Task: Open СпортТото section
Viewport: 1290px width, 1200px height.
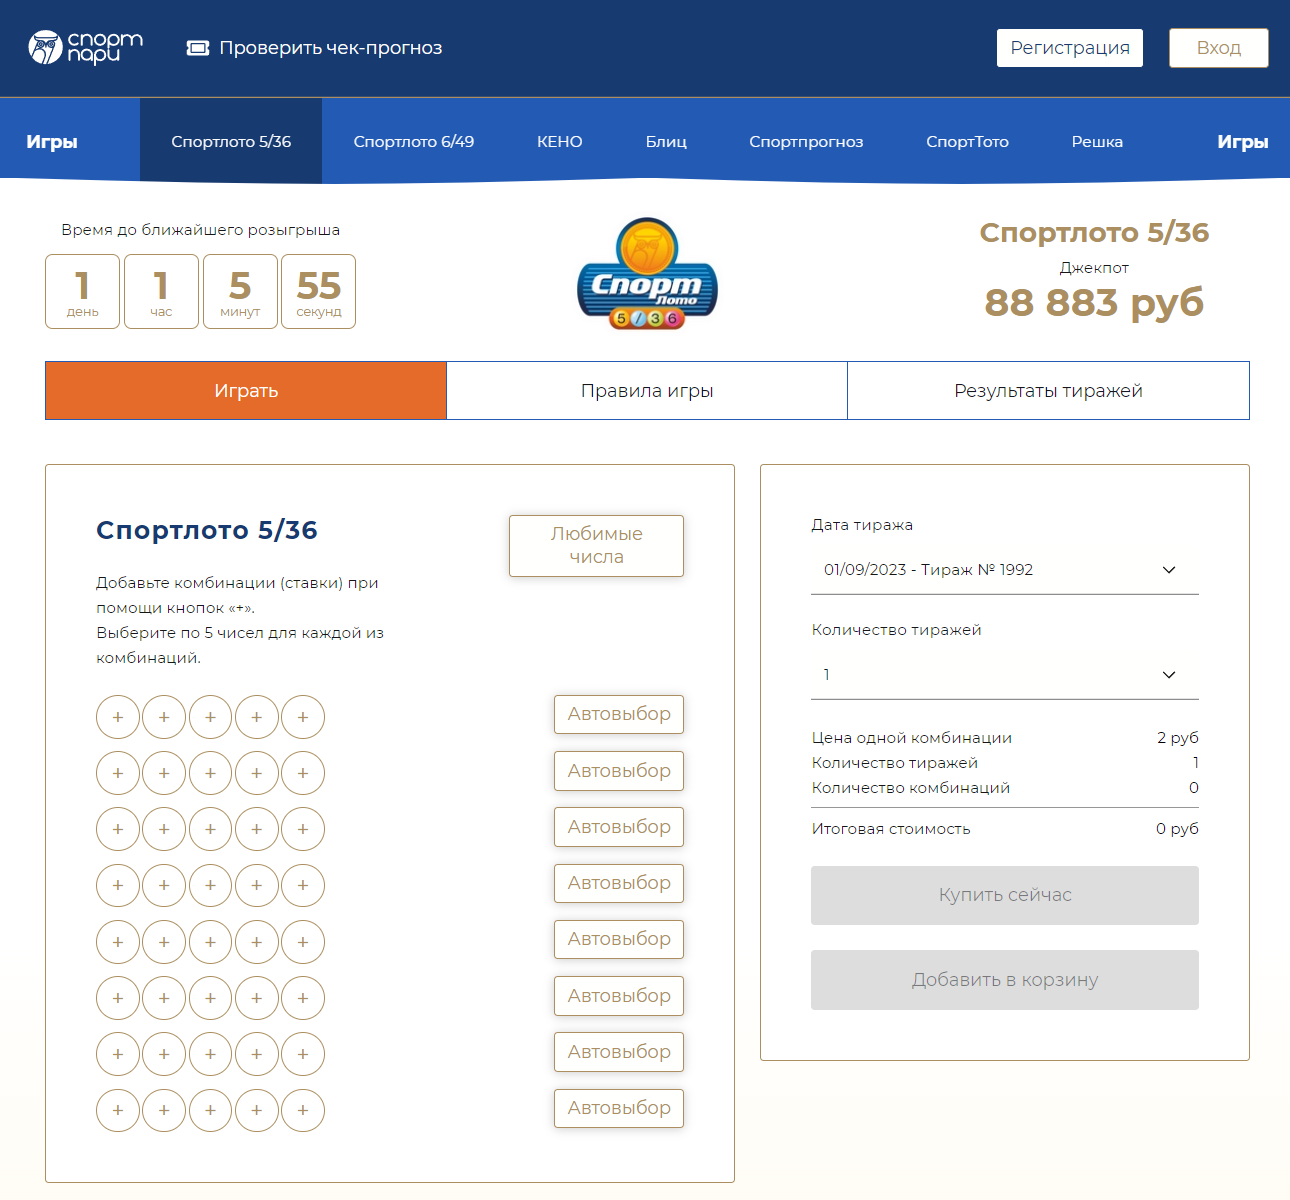Action: pyautogui.click(x=967, y=141)
